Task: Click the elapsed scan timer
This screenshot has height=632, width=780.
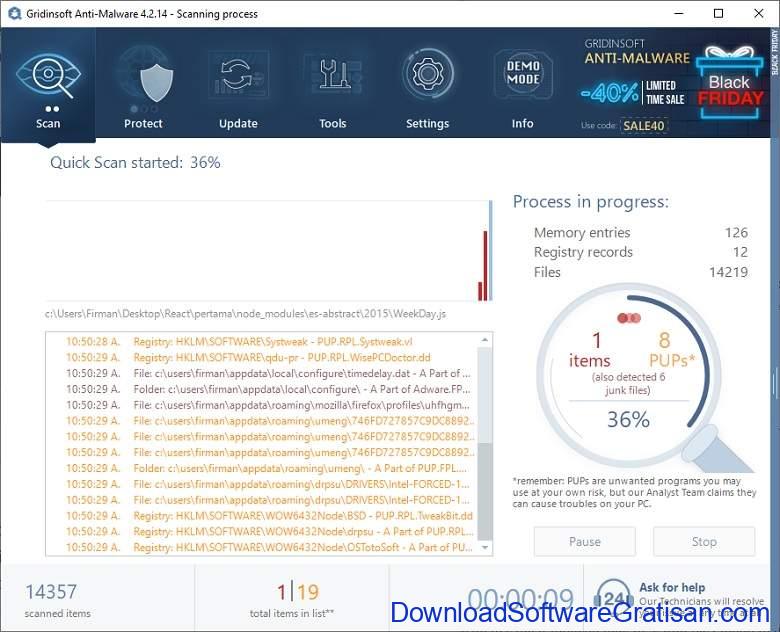Action: [520, 599]
